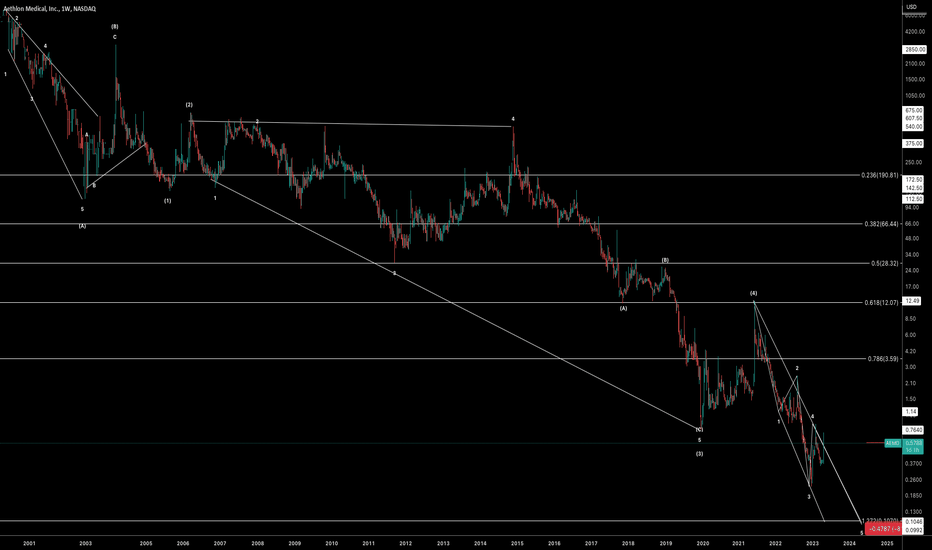
Task: Click the 2010 year label
Action: click(x=331, y=543)
